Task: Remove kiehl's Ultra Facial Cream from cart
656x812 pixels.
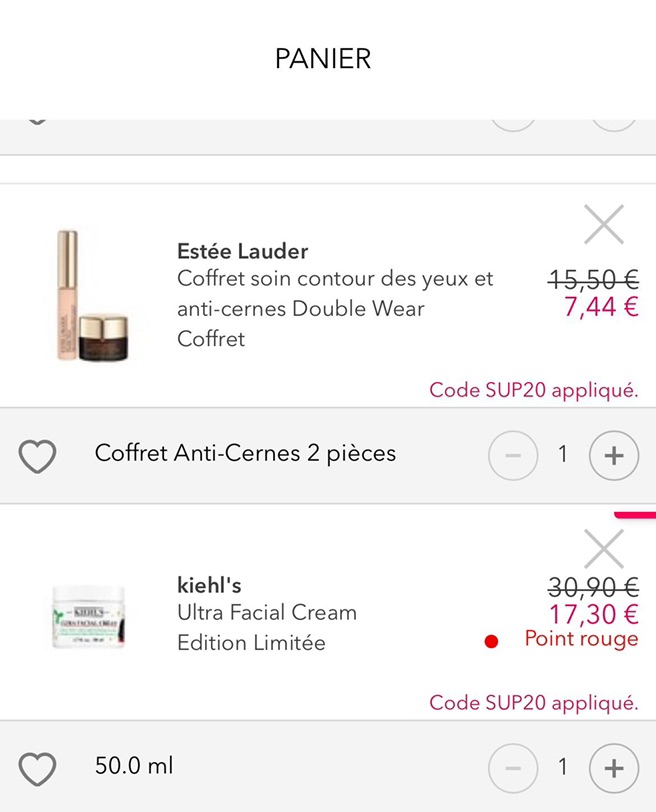Action: pyautogui.click(x=604, y=549)
